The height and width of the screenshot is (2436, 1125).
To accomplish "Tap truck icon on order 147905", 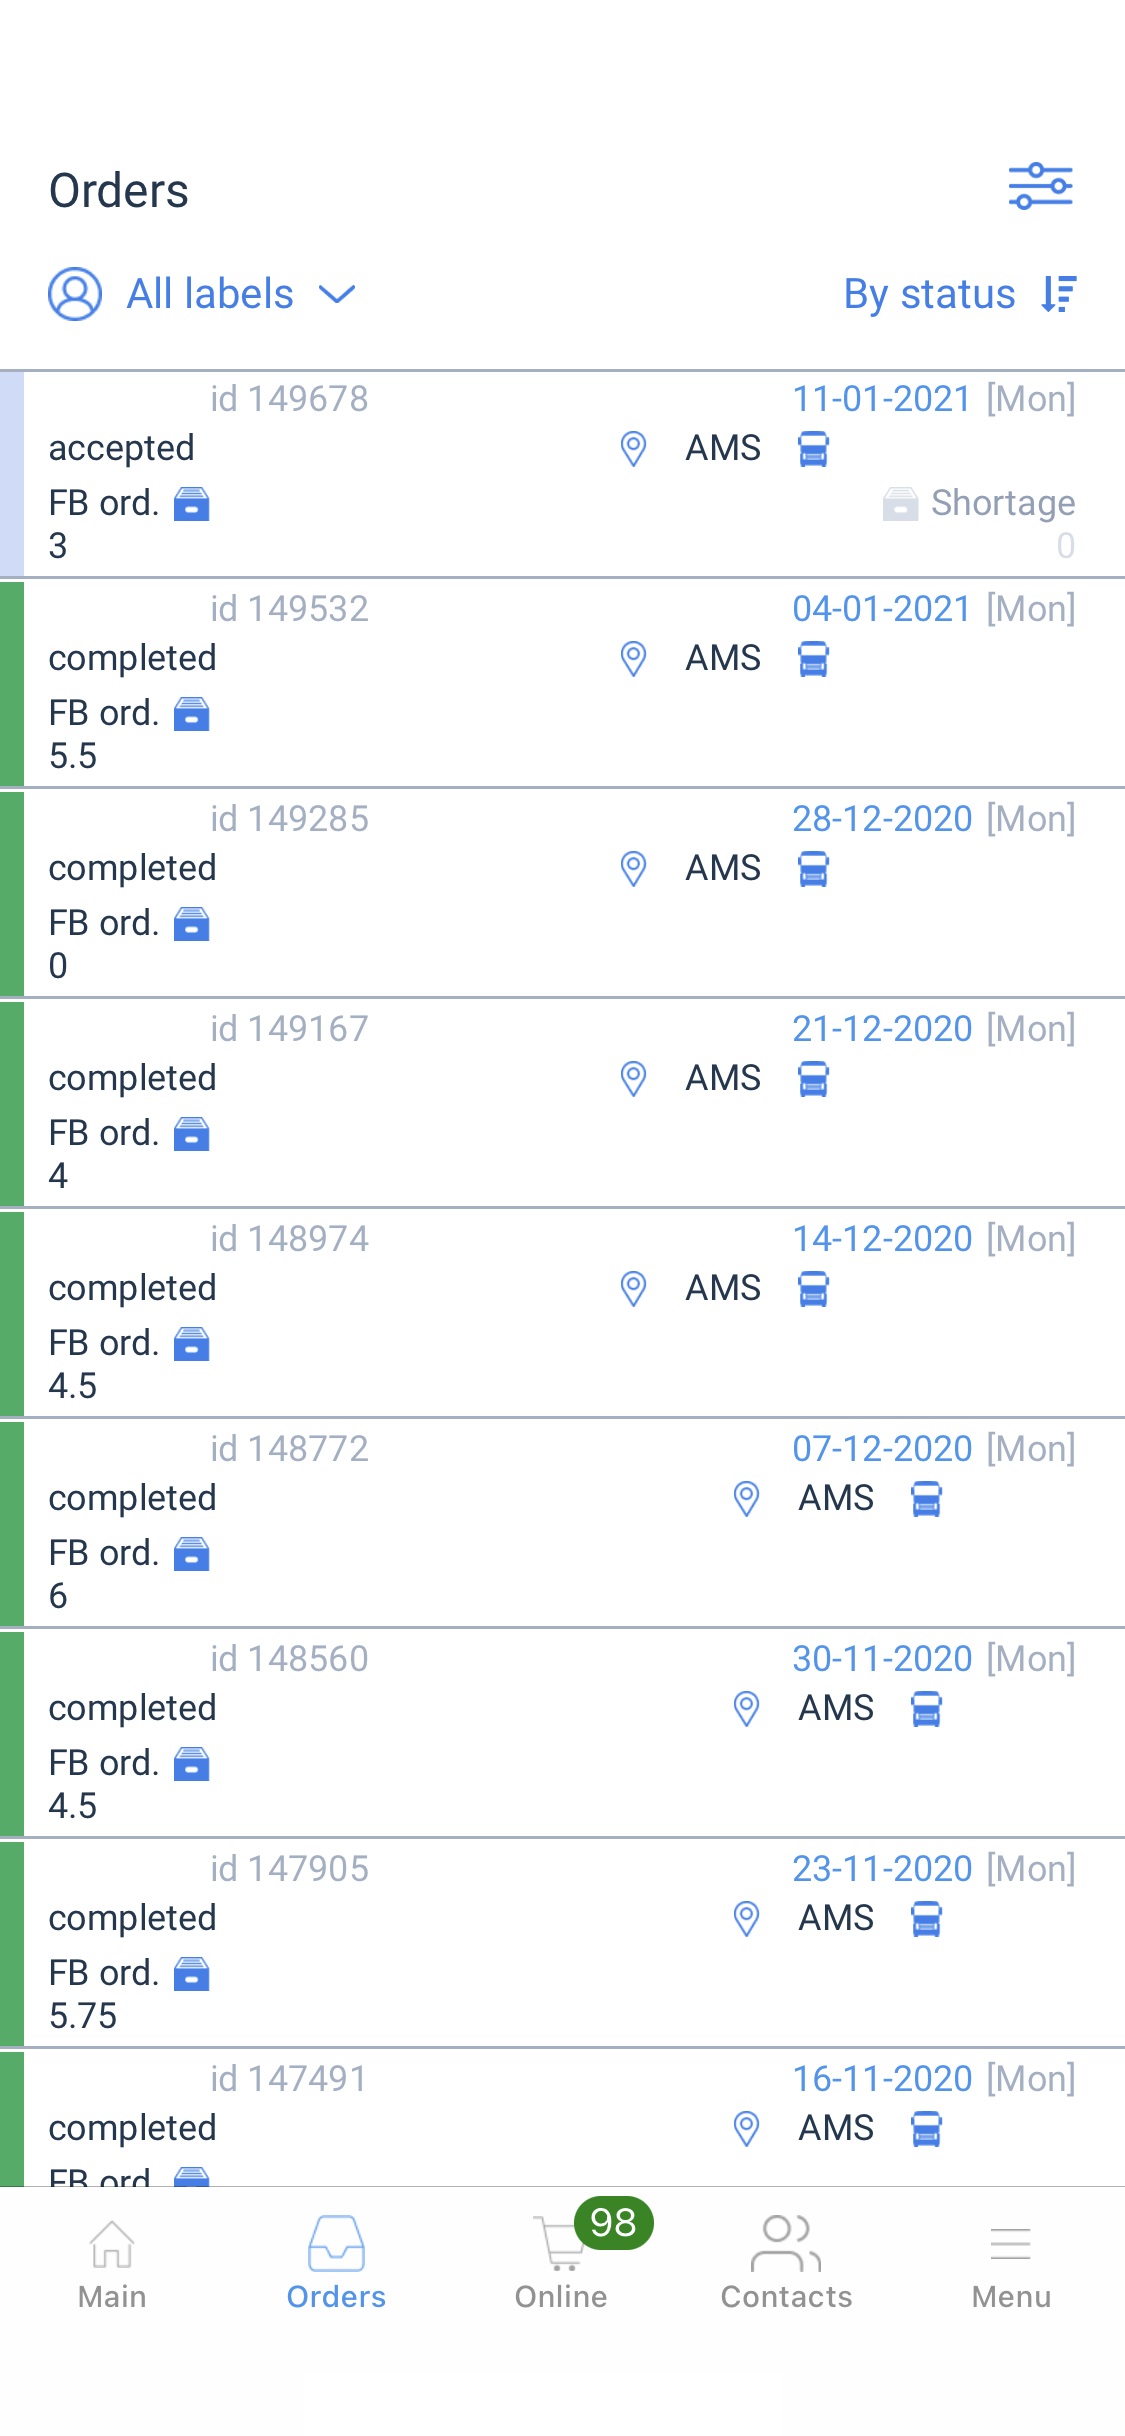I will (x=926, y=1919).
